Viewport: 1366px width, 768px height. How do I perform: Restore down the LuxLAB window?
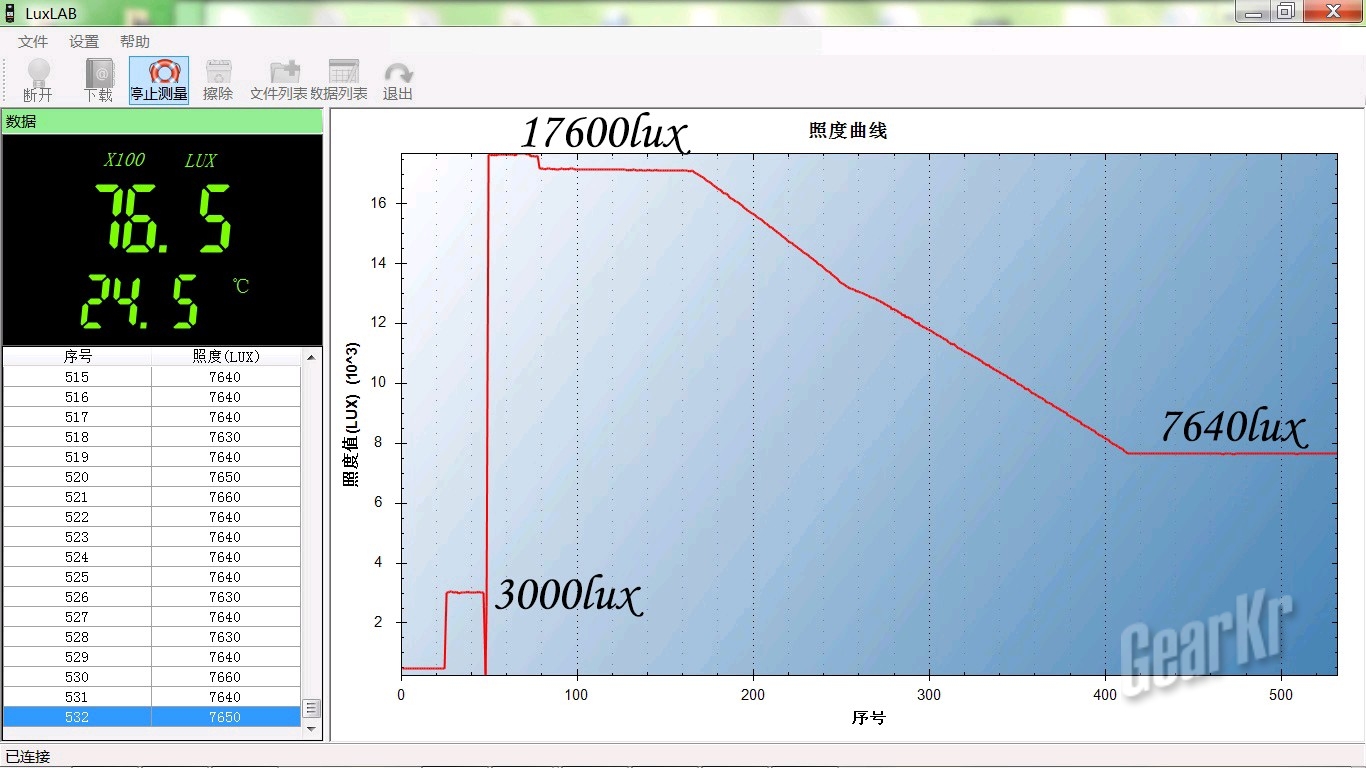pyautogui.click(x=1286, y=11)
